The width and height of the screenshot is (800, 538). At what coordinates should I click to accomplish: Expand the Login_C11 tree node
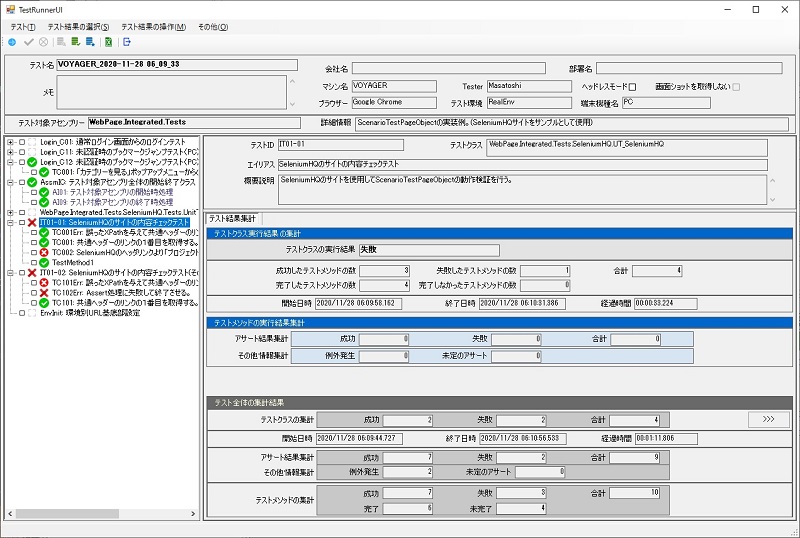(x=10, y=152)
